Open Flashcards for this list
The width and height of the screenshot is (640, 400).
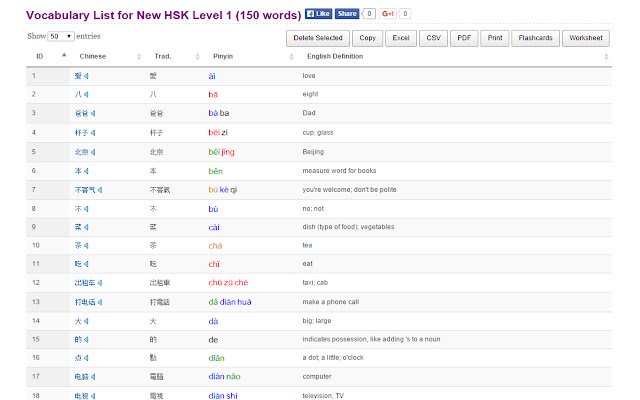[x=535, y=38]
